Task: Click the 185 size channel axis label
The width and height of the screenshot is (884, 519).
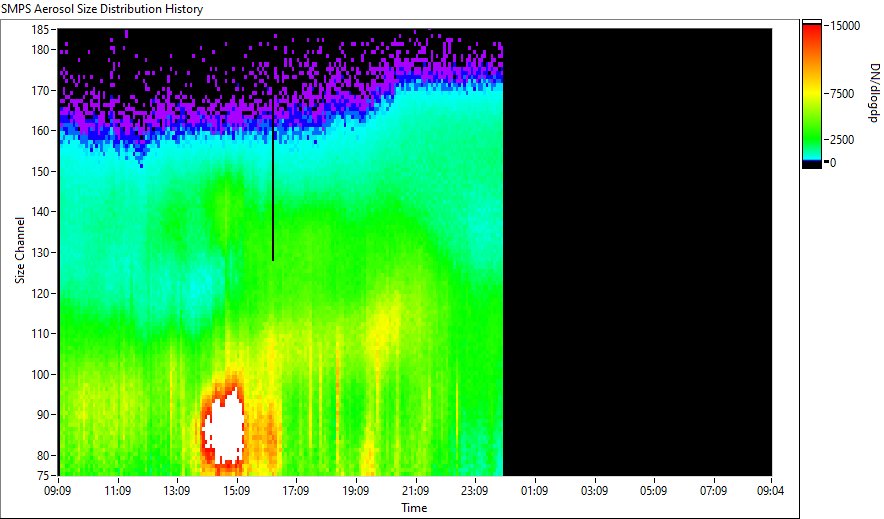Action: [x=41, y=30]
